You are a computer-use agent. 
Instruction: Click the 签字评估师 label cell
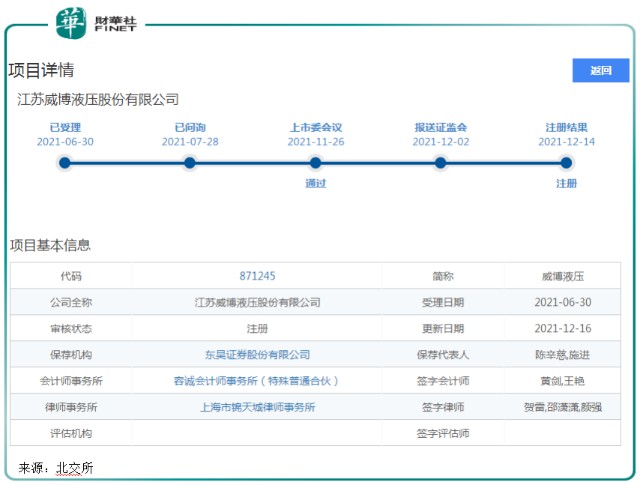pyautogui.click(x=443, y=433)
